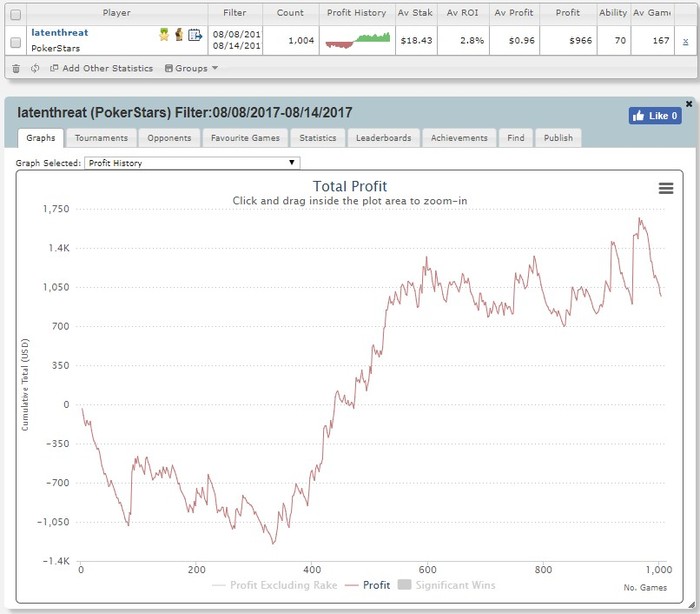Remove the latenthreat row with x link
The width and height of the screenshot is (700, 614).
tap(685, 42)
